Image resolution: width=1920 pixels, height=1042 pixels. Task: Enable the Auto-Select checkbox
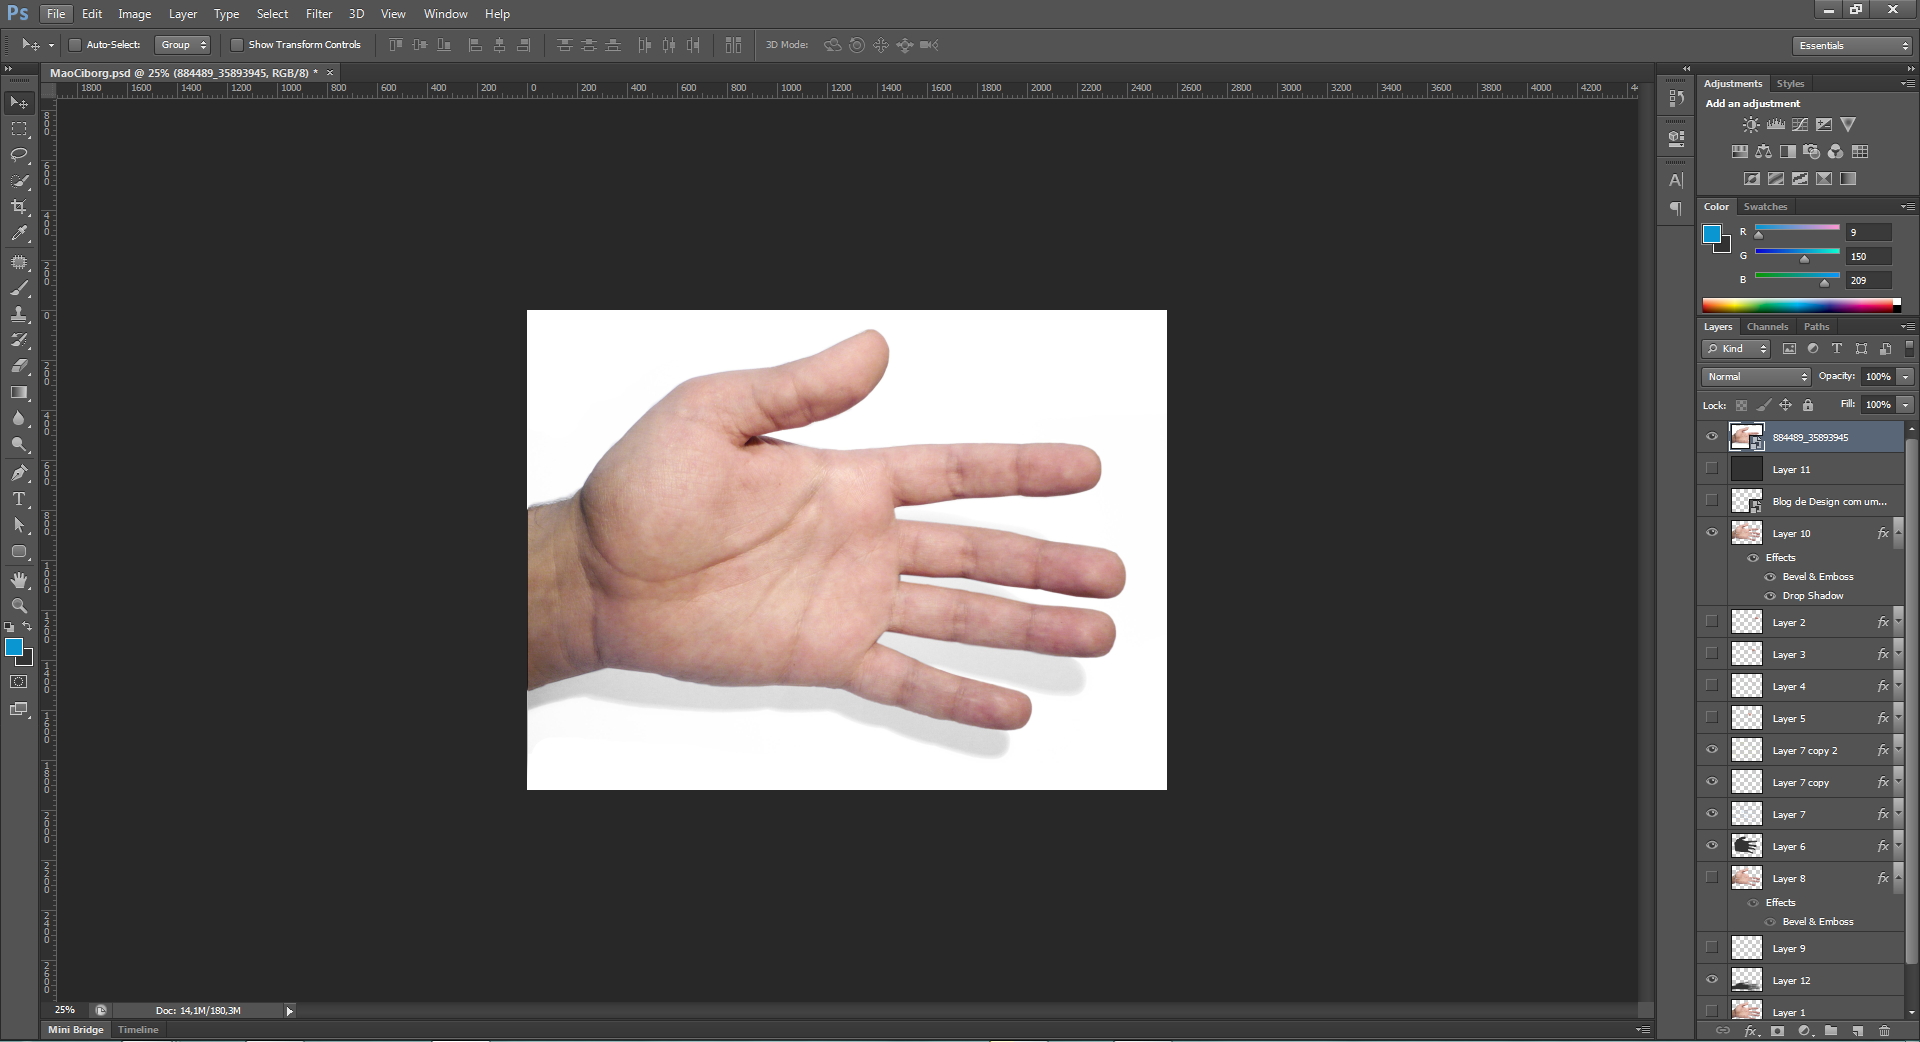(x=75, y=45)
